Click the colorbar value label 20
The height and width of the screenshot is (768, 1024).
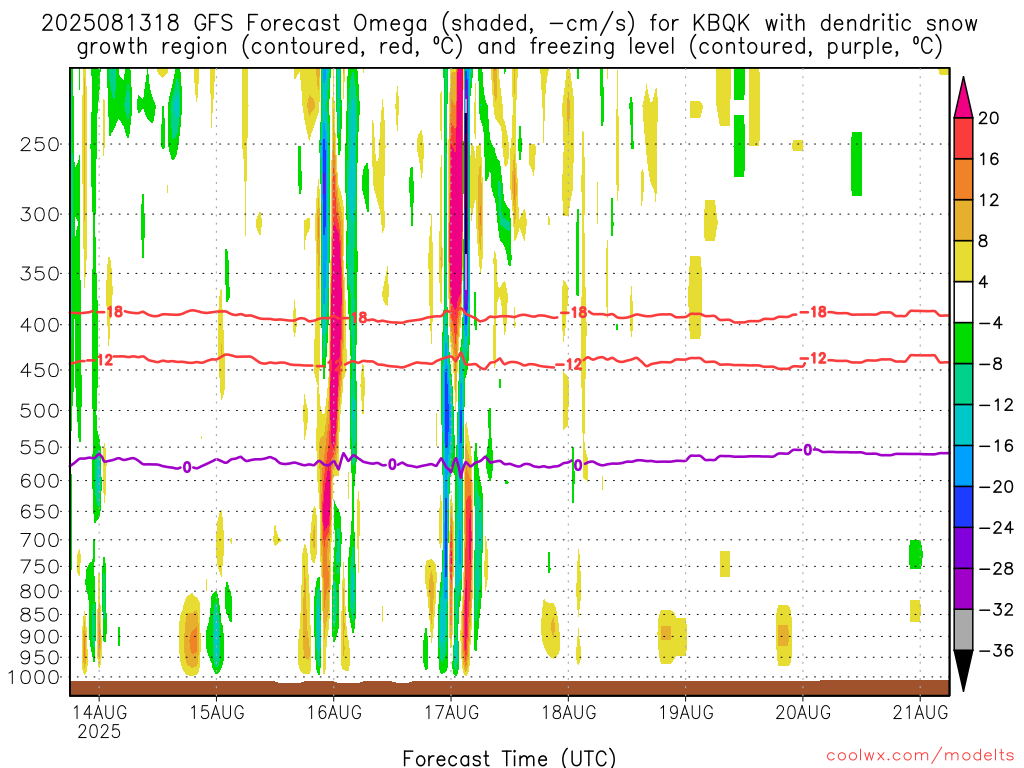pyautogui.click(x=989, y=118)
